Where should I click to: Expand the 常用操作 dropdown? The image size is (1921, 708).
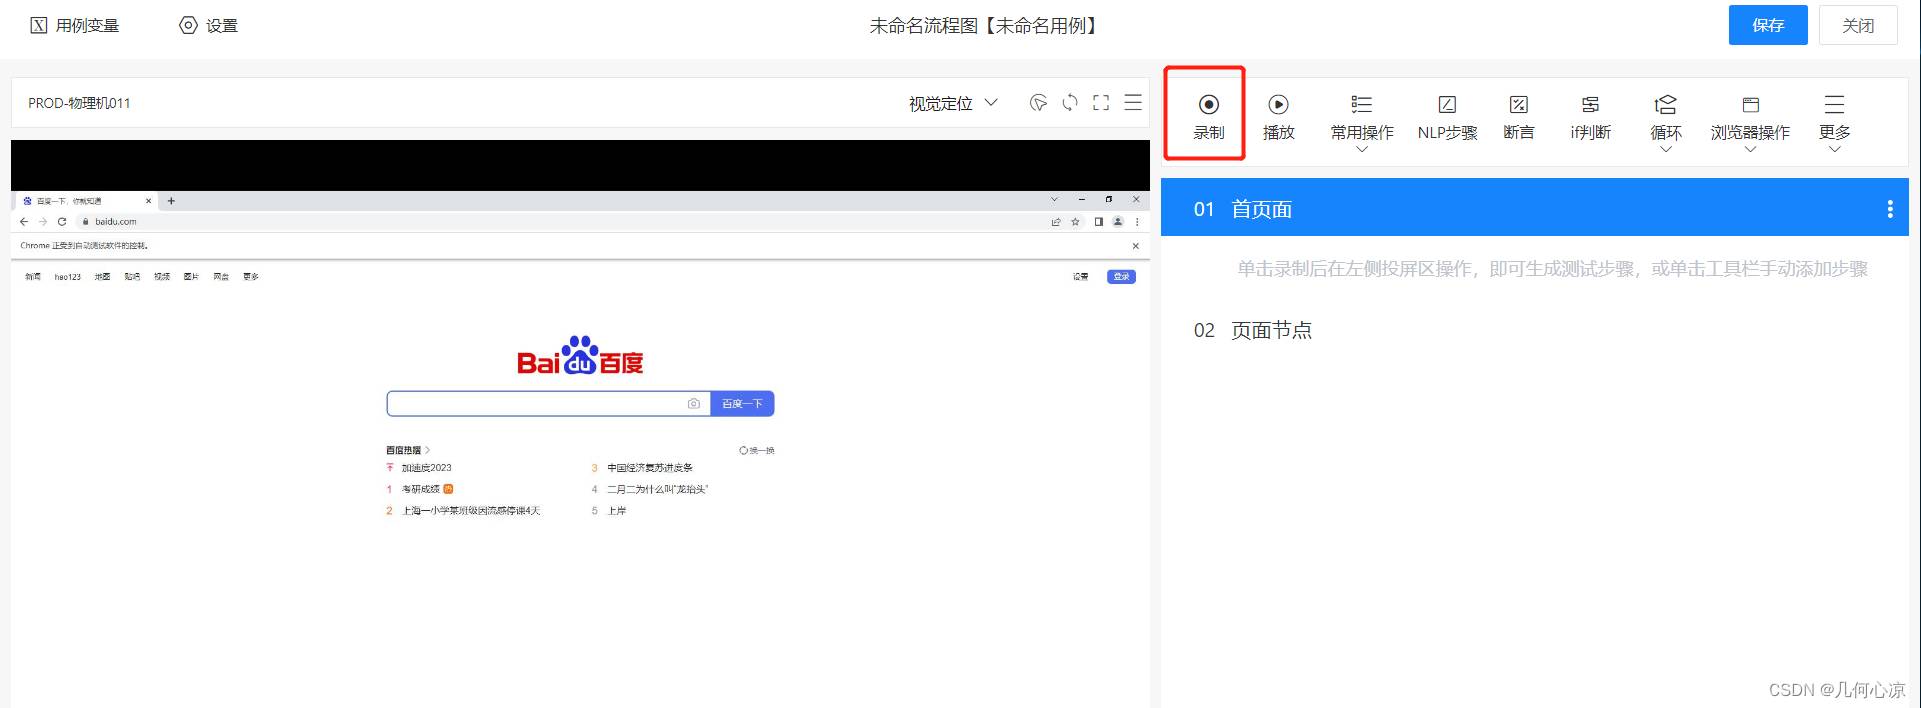pos(1361,118)
